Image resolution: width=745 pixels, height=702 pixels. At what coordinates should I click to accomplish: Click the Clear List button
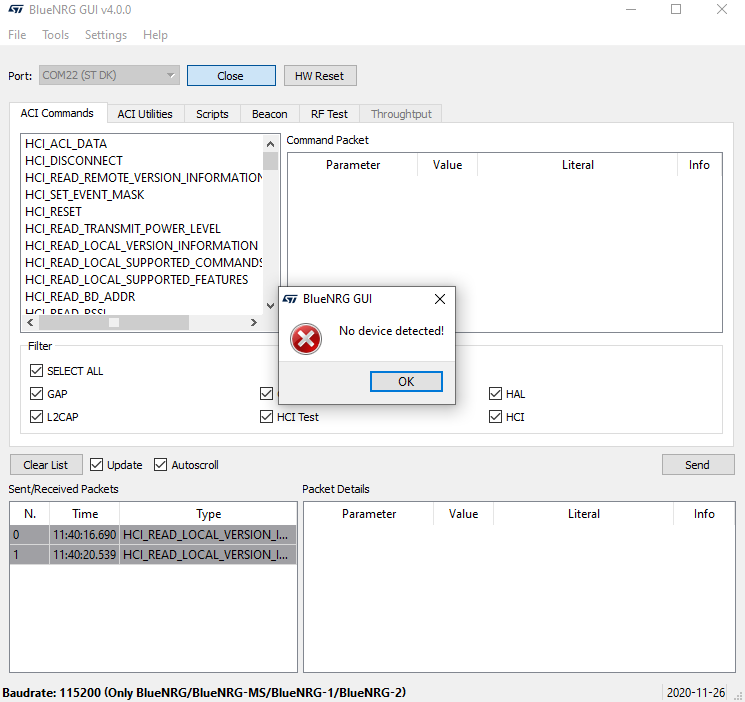pos(46,465)
